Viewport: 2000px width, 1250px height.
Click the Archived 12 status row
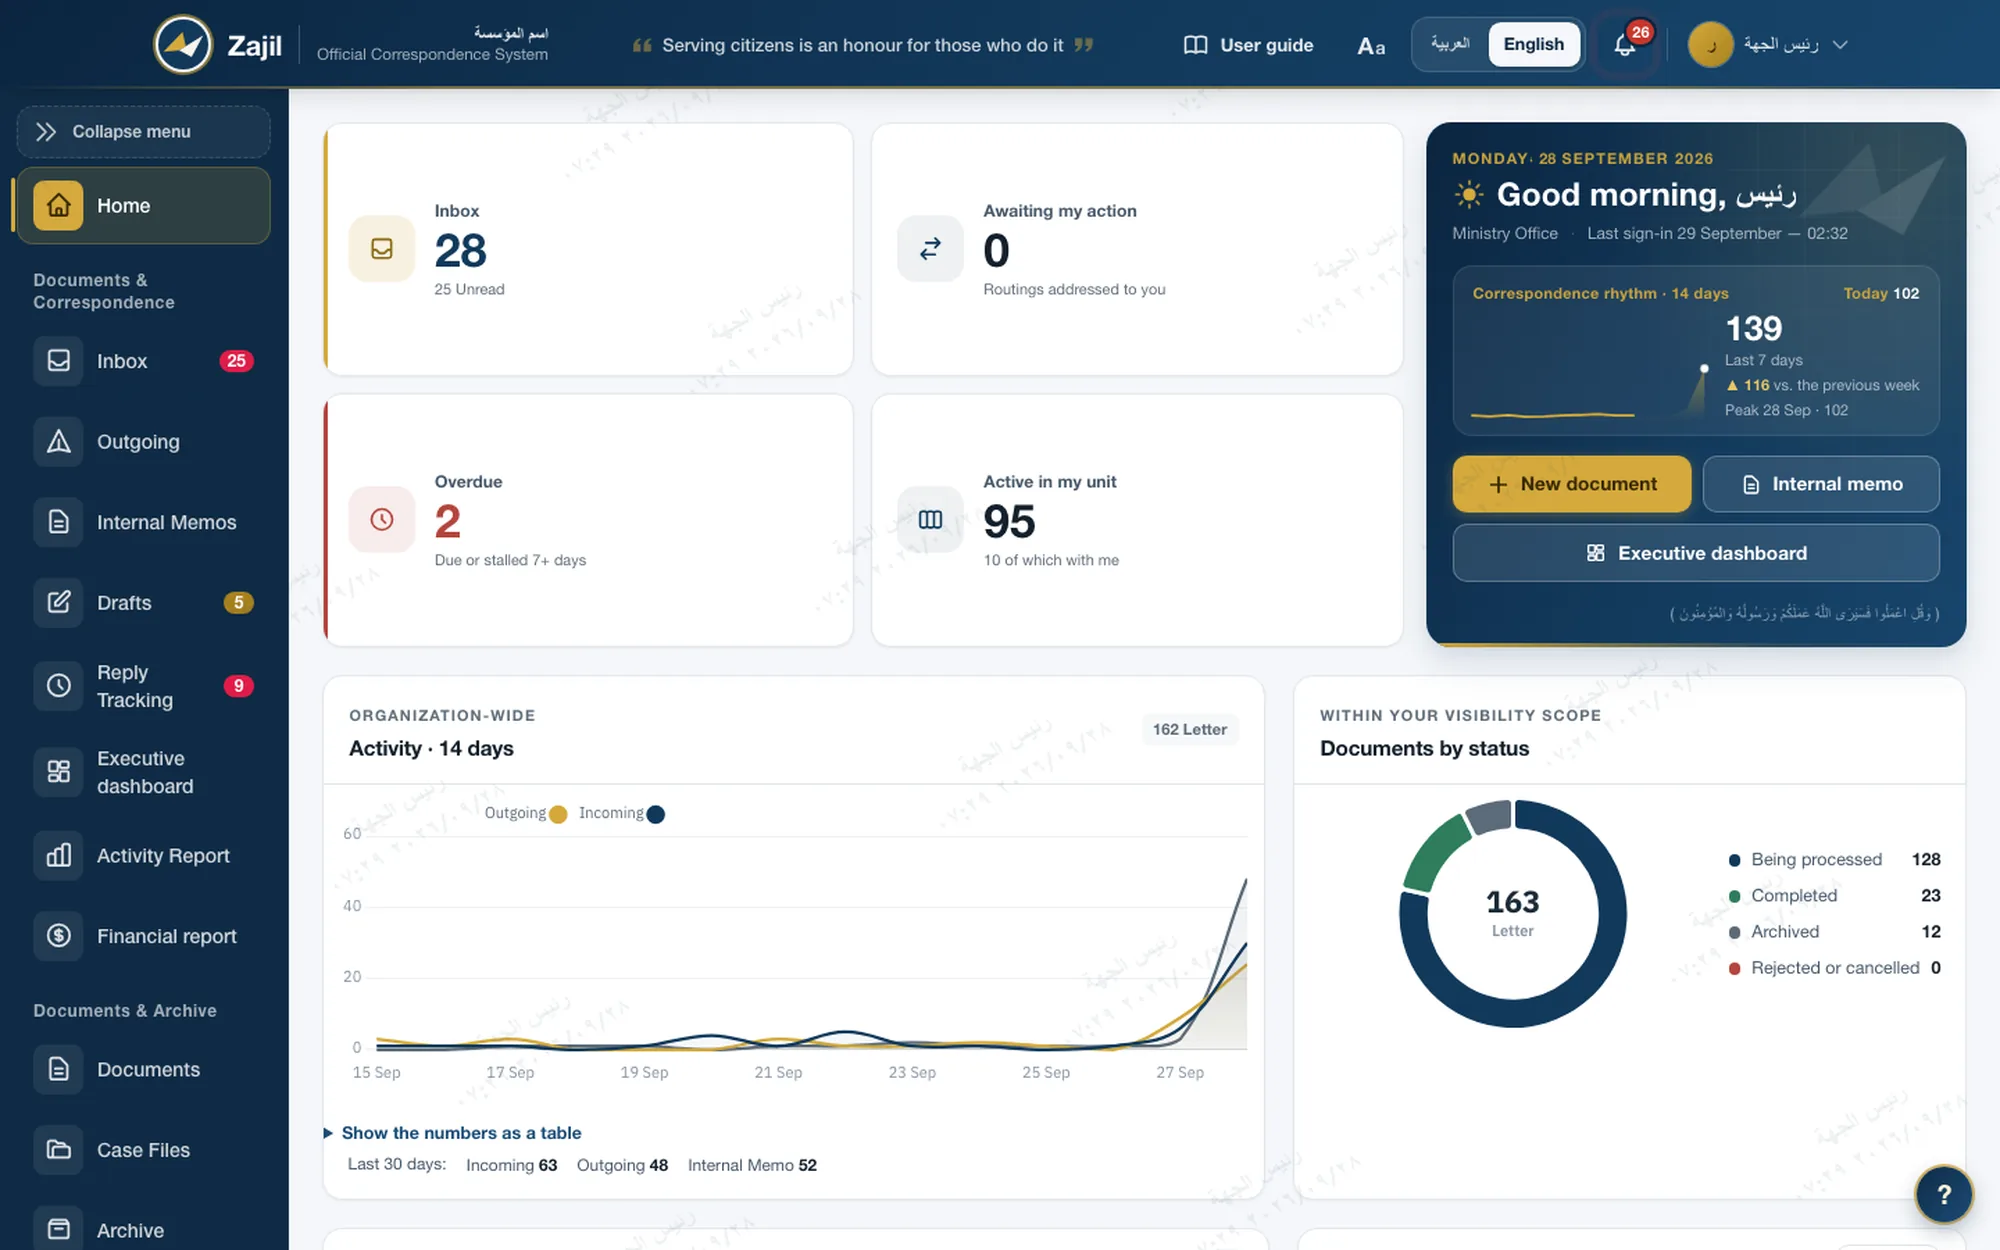[x=1834, y=932]
